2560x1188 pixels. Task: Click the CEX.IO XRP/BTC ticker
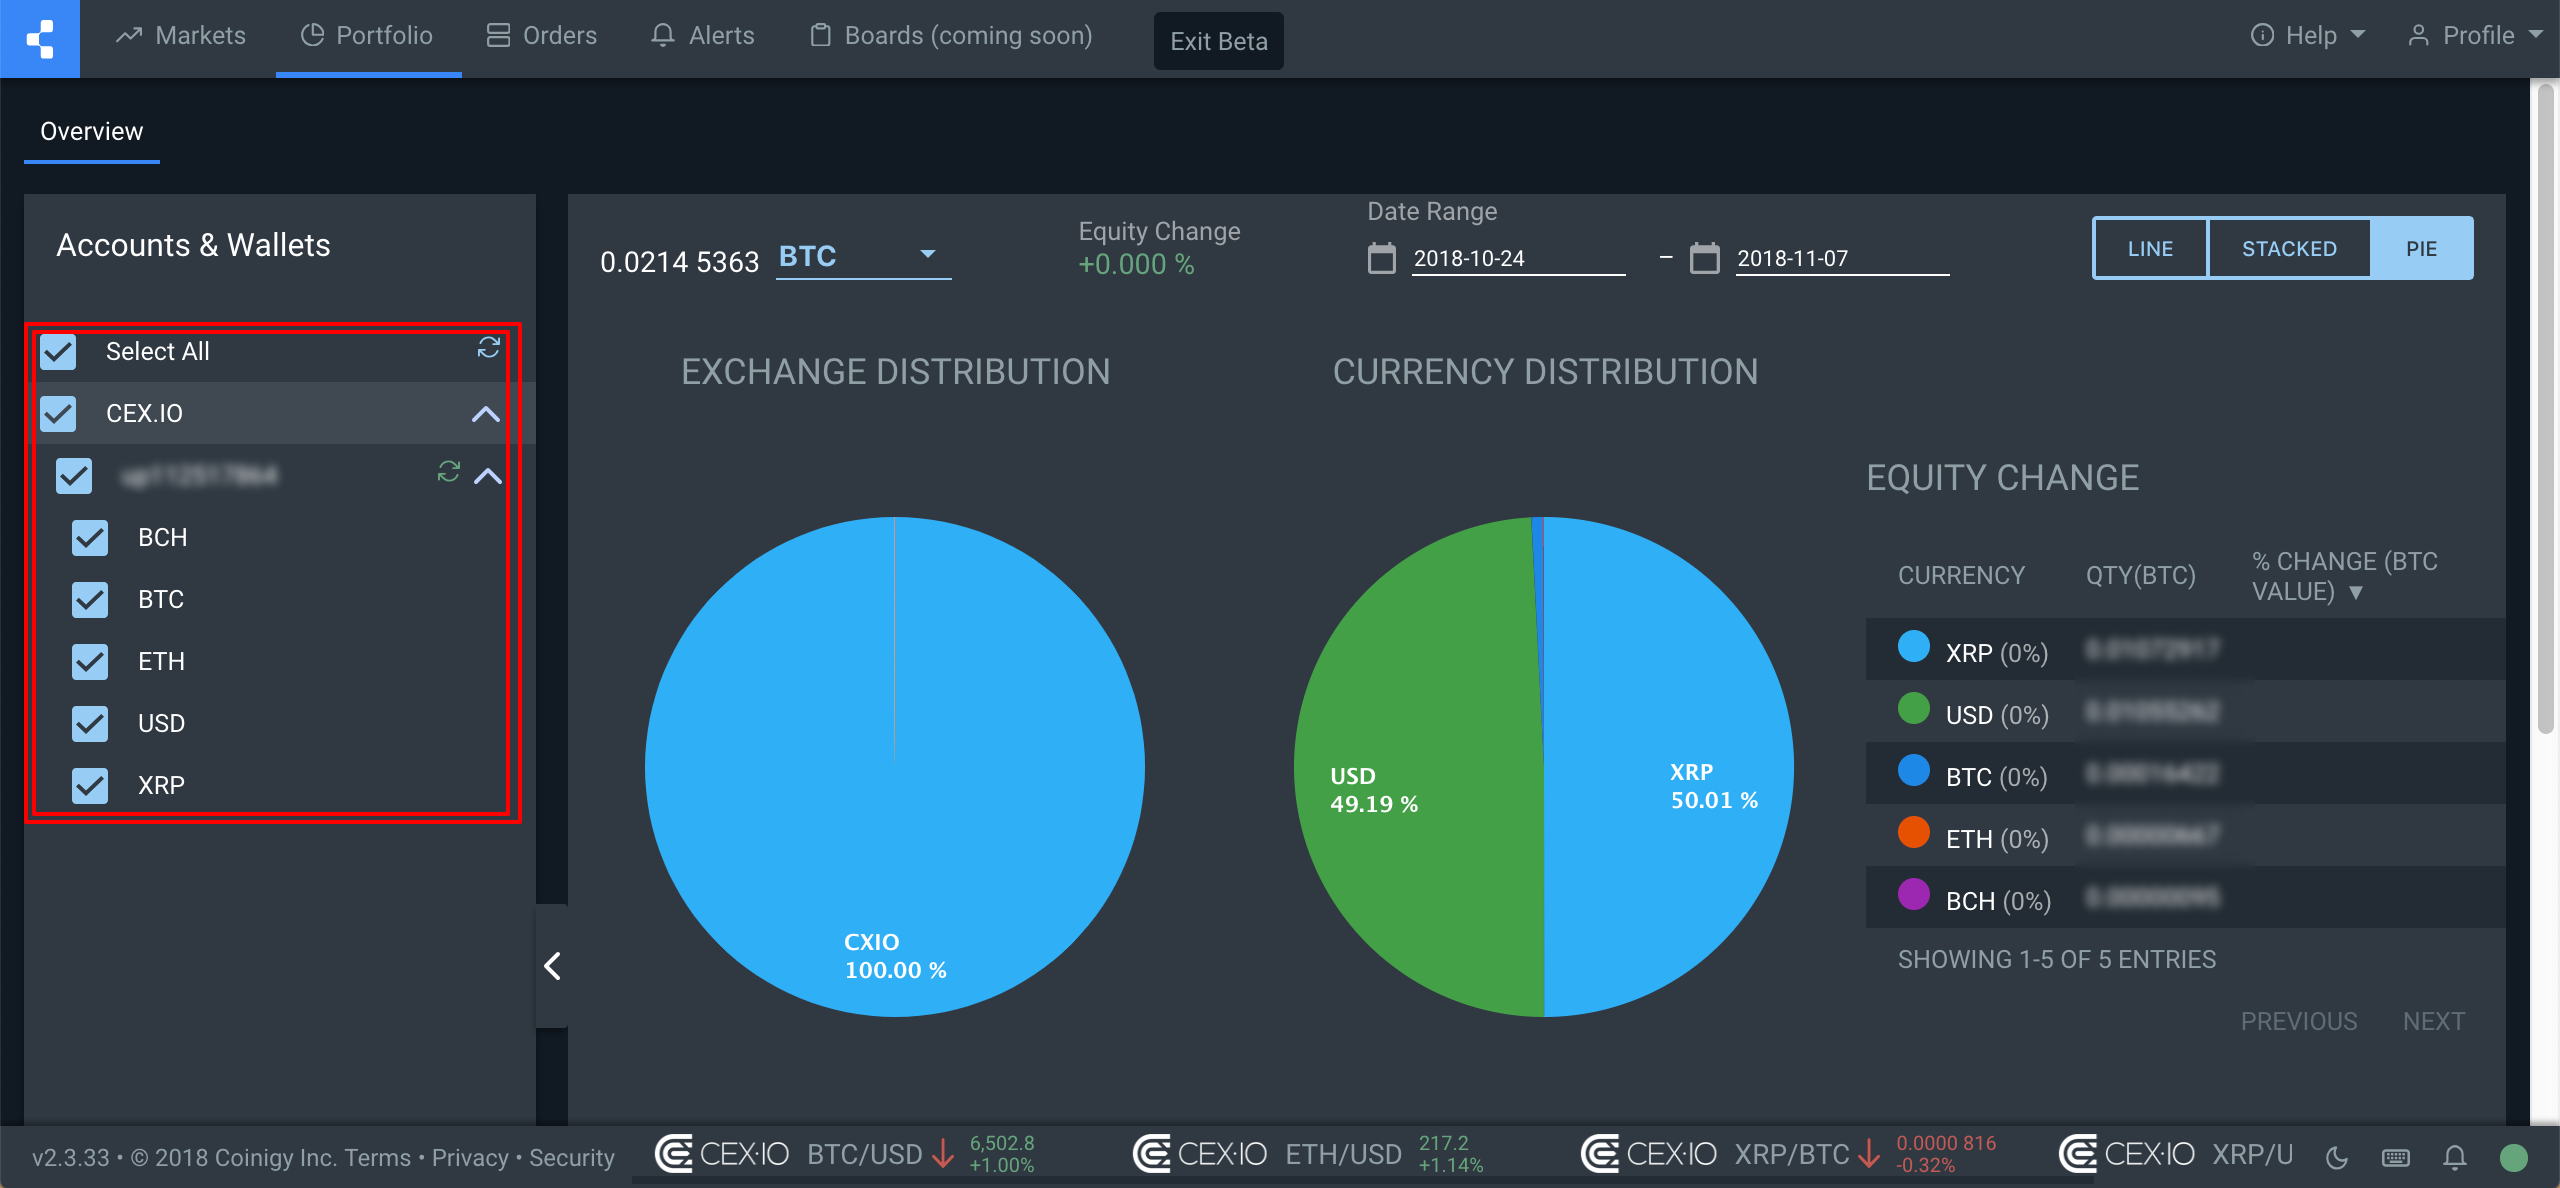[x=1788, y=1154]
